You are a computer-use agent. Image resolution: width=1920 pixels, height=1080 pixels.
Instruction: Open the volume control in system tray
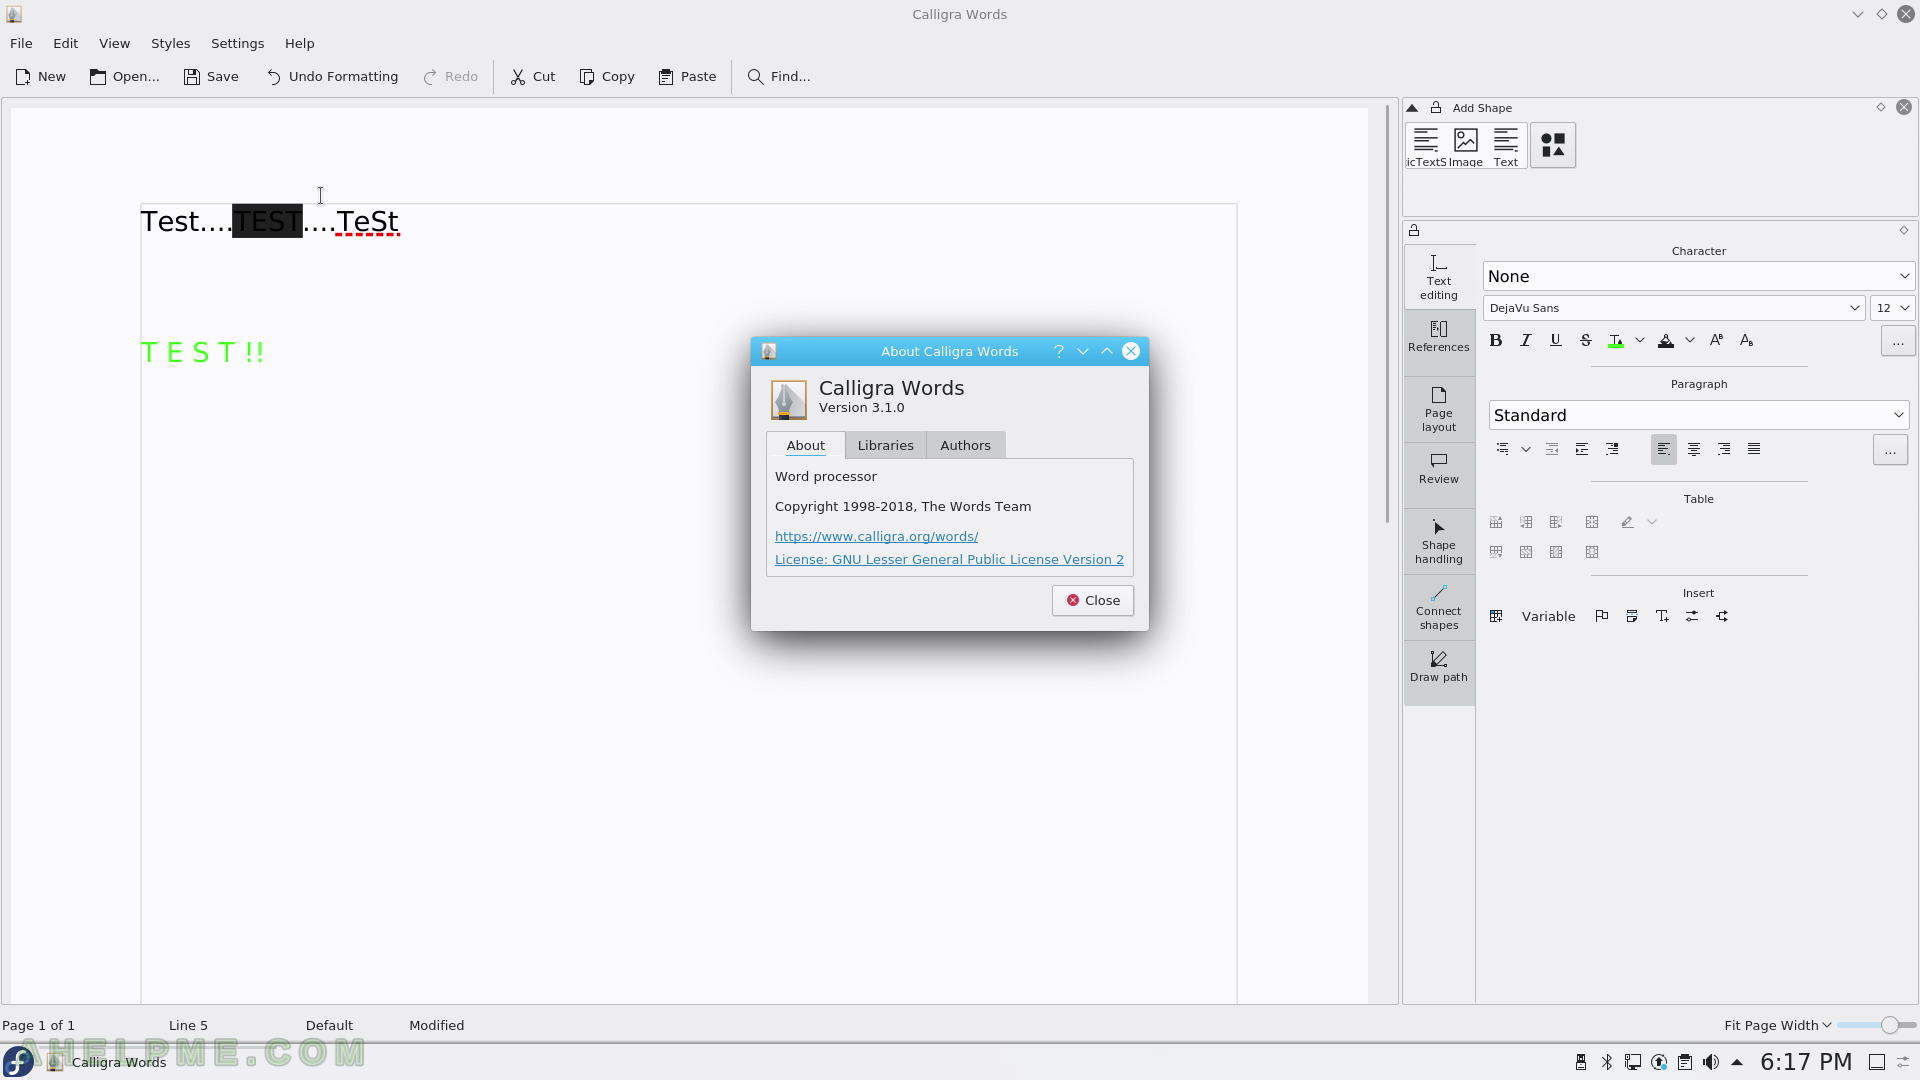(1711, 1062)
